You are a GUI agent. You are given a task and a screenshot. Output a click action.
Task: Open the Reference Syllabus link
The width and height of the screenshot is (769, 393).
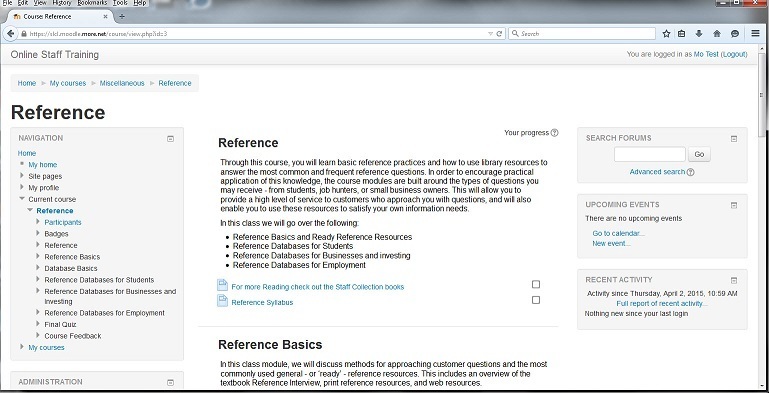pyautogui.click(x=262, y=303)
